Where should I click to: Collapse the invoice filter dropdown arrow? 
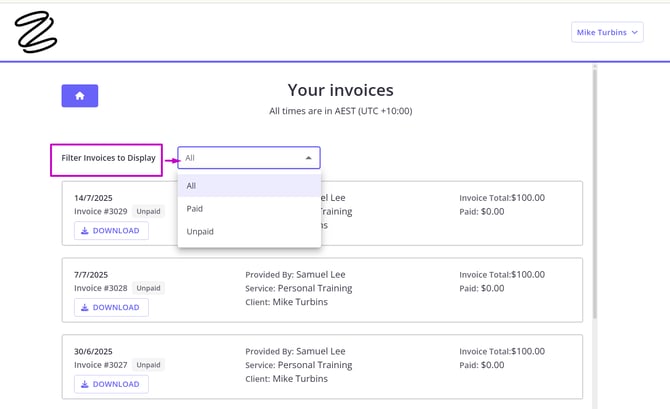[307, 158]
